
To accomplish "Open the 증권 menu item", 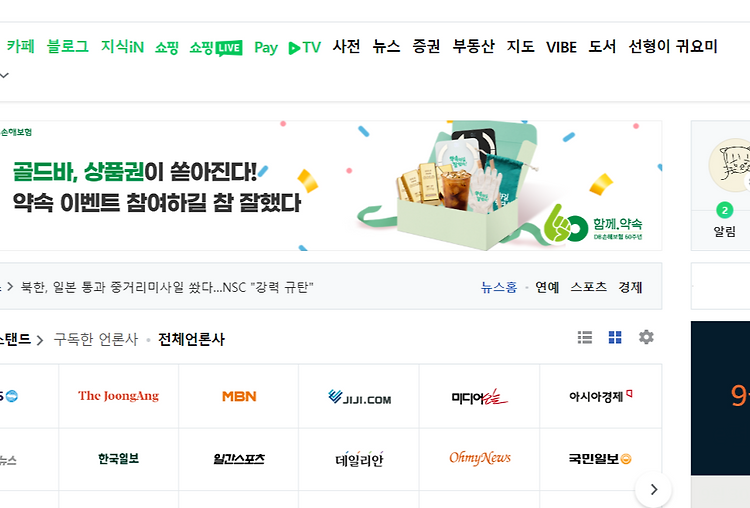I will click(426, 46).
